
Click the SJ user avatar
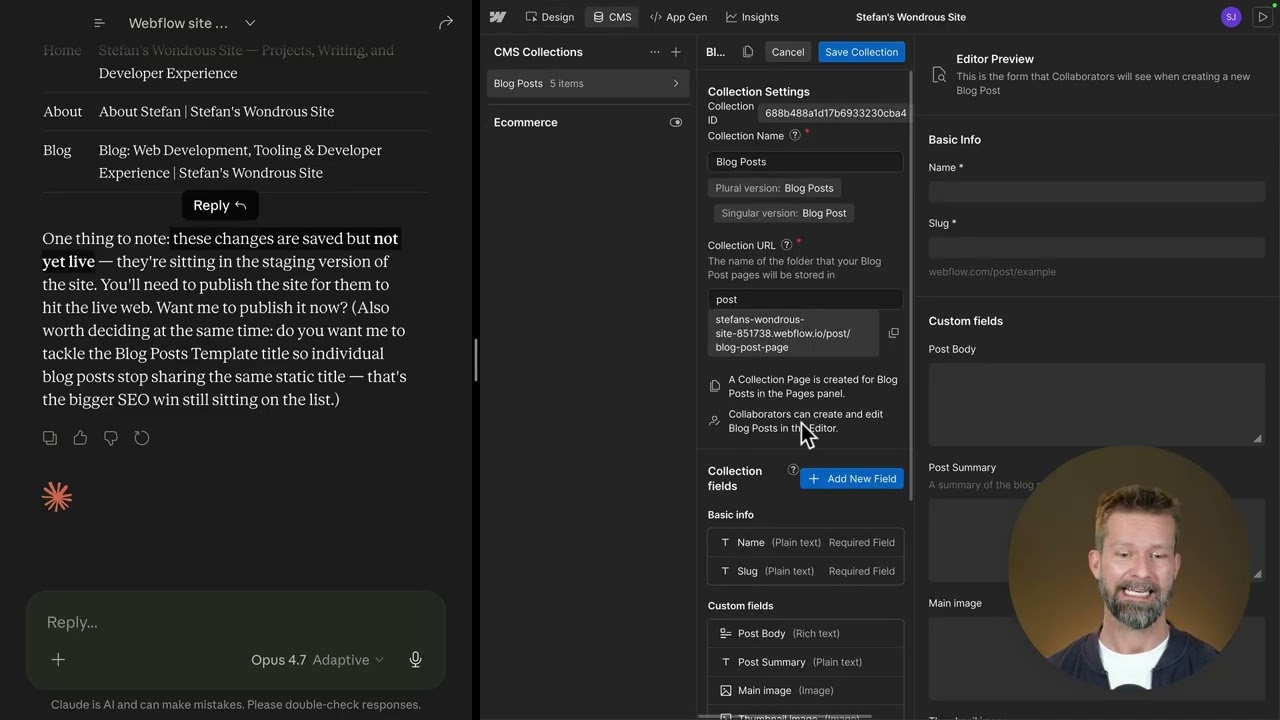[1231, 17]
